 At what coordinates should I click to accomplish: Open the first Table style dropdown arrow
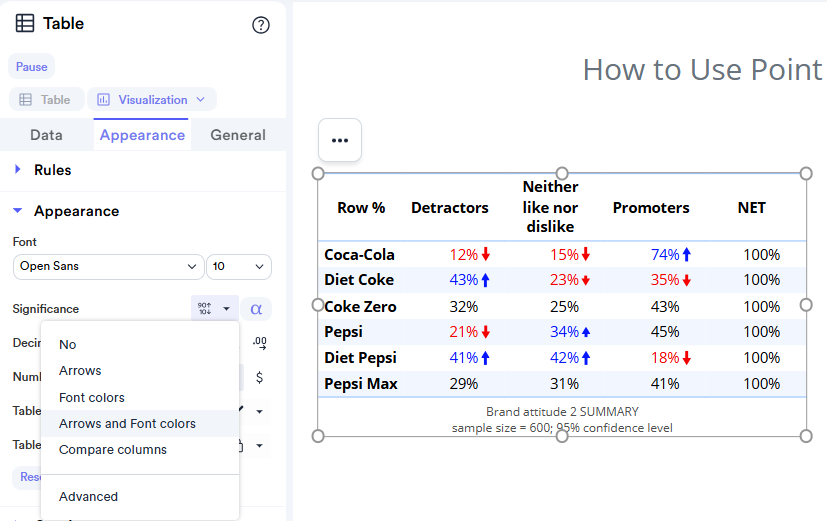259,411
